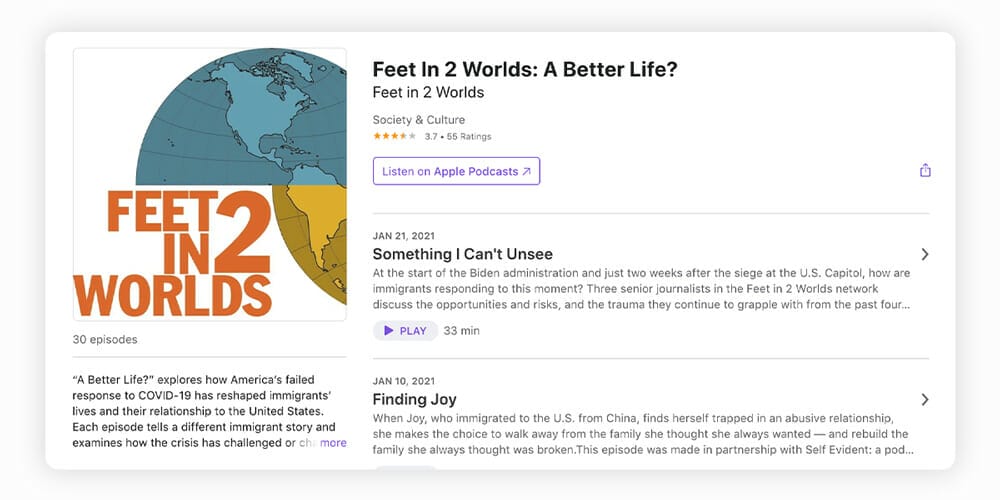Image resolution: width=1000 pixels, height=500 pixels.
Task: Click the 30 episodes text
Action: (x=105, y=339)
